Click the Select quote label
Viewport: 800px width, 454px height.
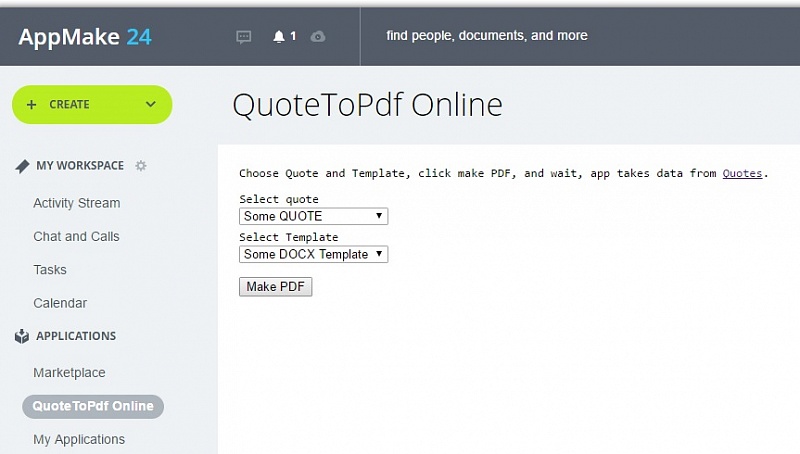coord(279,199)
